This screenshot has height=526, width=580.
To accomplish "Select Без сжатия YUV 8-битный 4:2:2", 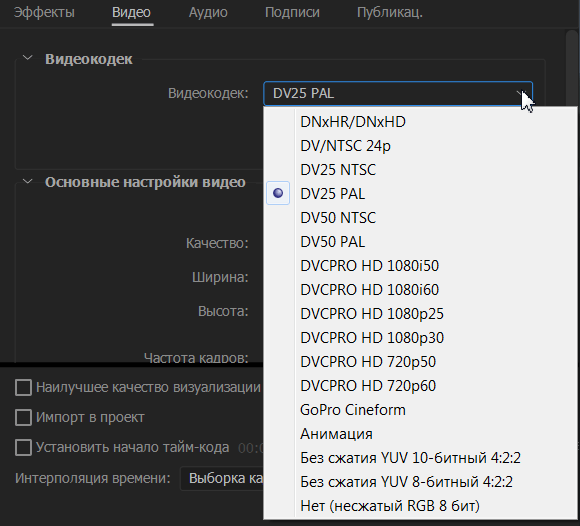I will 420,482.
